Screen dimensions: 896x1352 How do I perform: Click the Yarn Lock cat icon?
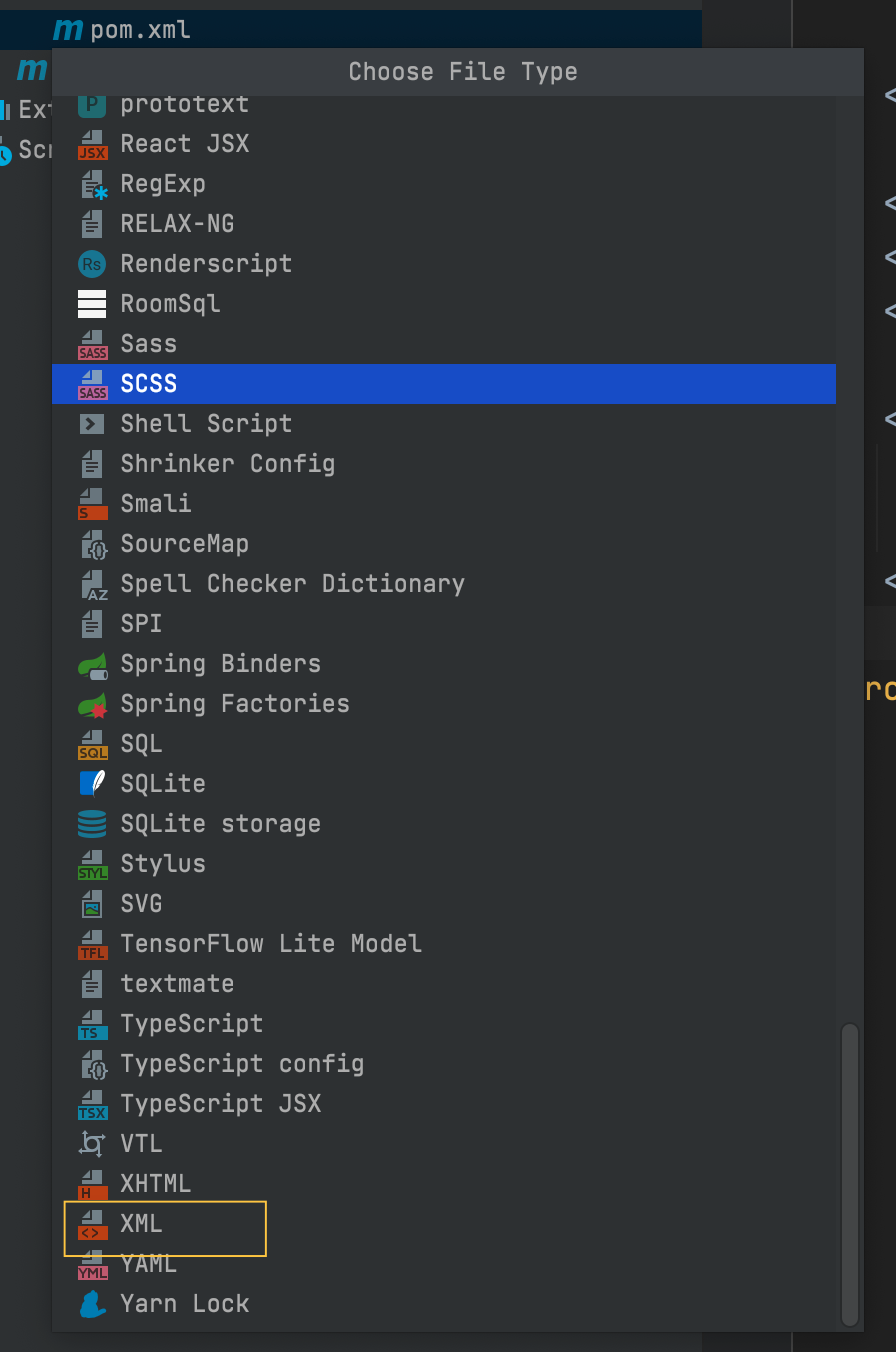point(92,1304)
